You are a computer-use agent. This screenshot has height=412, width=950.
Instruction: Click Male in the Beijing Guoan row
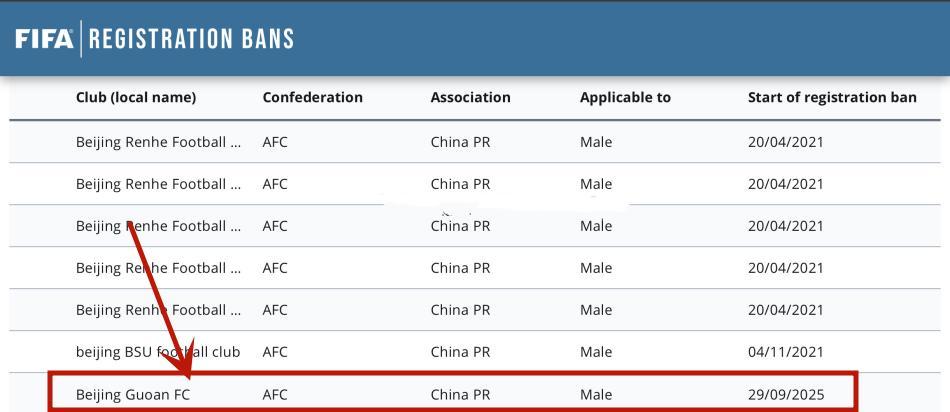coord(596,395)
